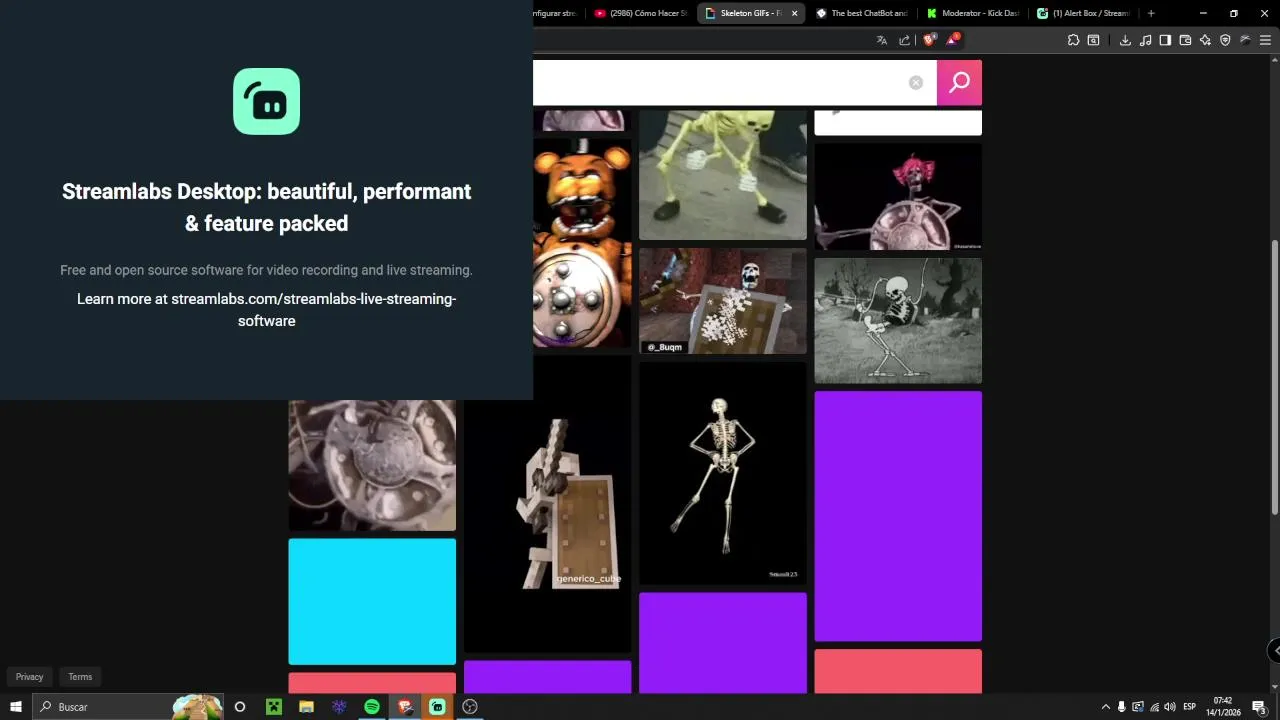
Task: Click the share page icon in address bar
Action: pos(905,40)
